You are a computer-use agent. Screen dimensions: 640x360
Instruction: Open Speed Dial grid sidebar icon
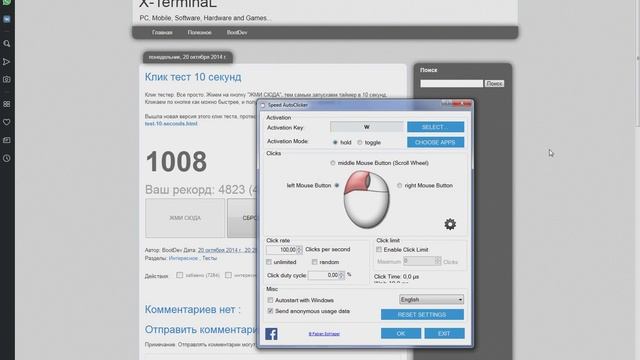[x=7, y=104]
